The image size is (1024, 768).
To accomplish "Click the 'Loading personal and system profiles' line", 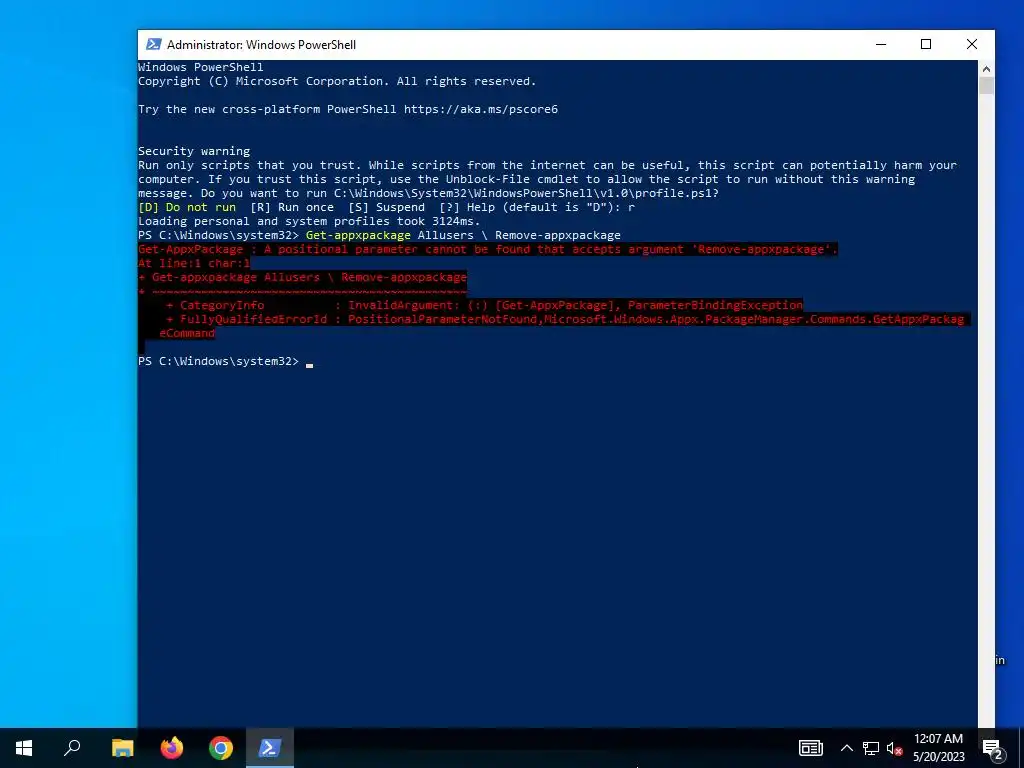I will (309, 221).
